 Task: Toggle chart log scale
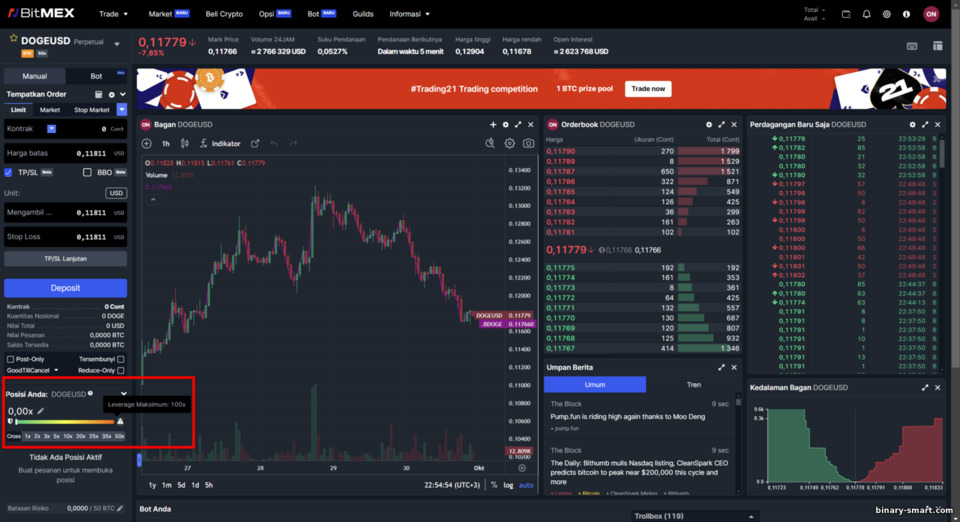click(508, 485)
